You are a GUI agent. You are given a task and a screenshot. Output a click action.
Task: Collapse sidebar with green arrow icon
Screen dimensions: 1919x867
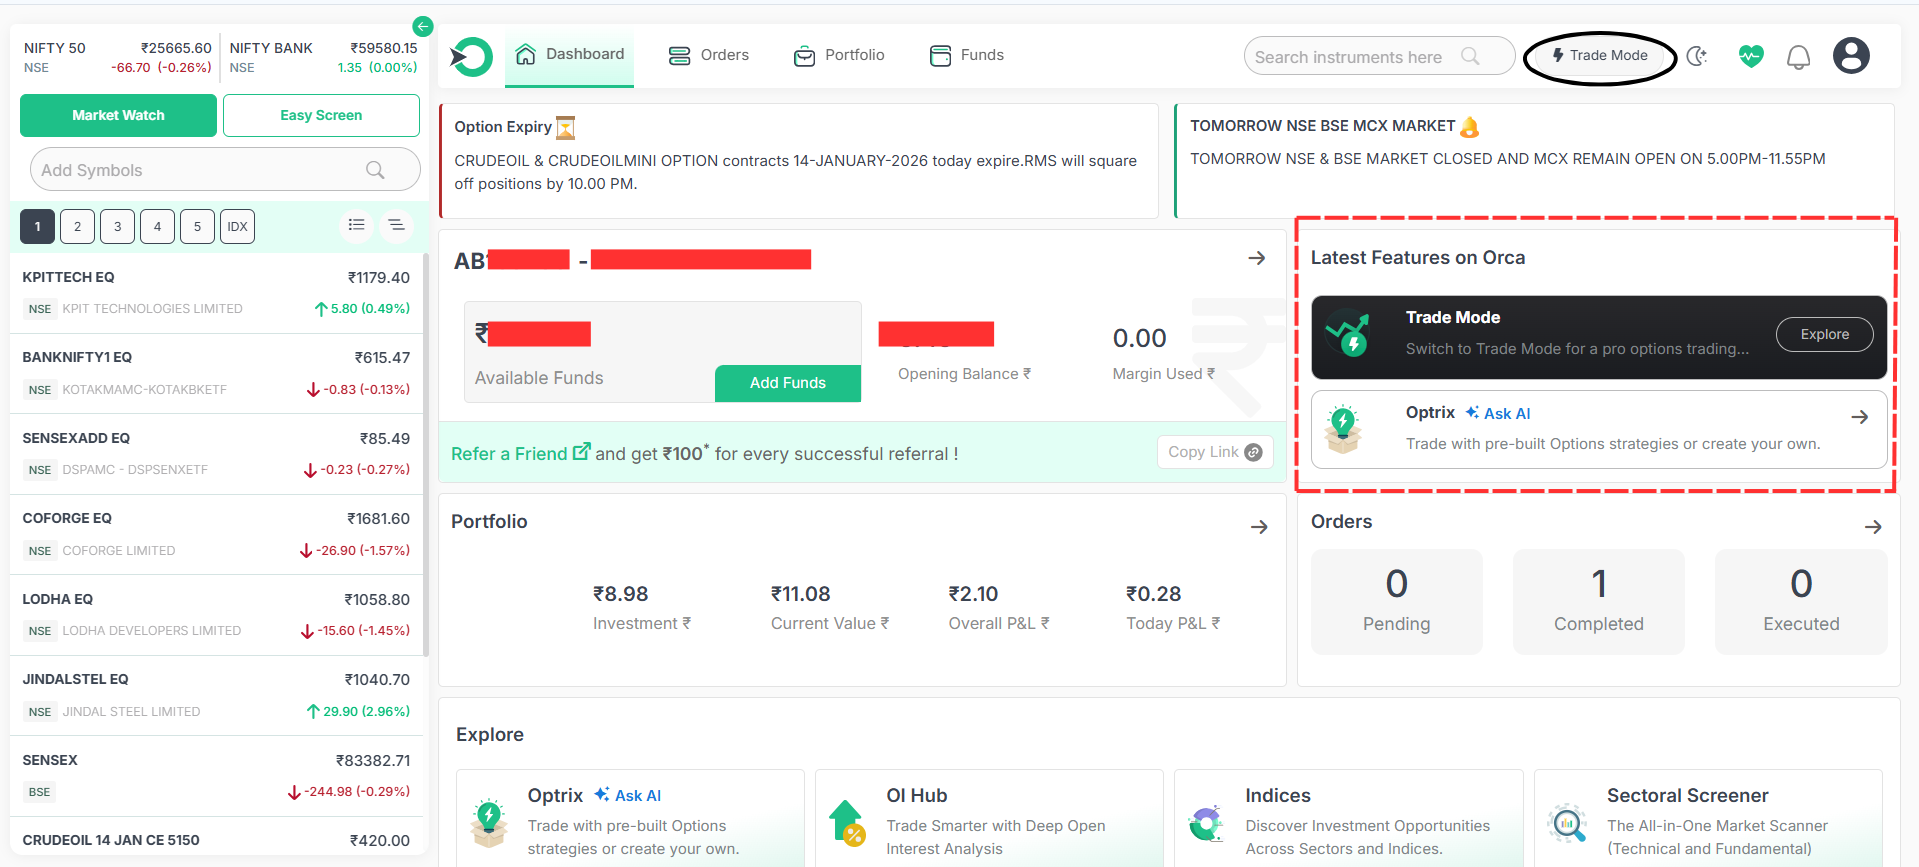423,26
